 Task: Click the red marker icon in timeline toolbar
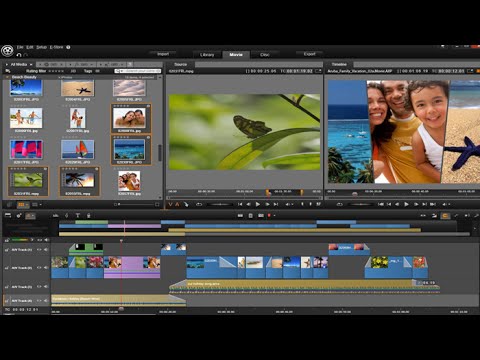click(x=269, y=216)
